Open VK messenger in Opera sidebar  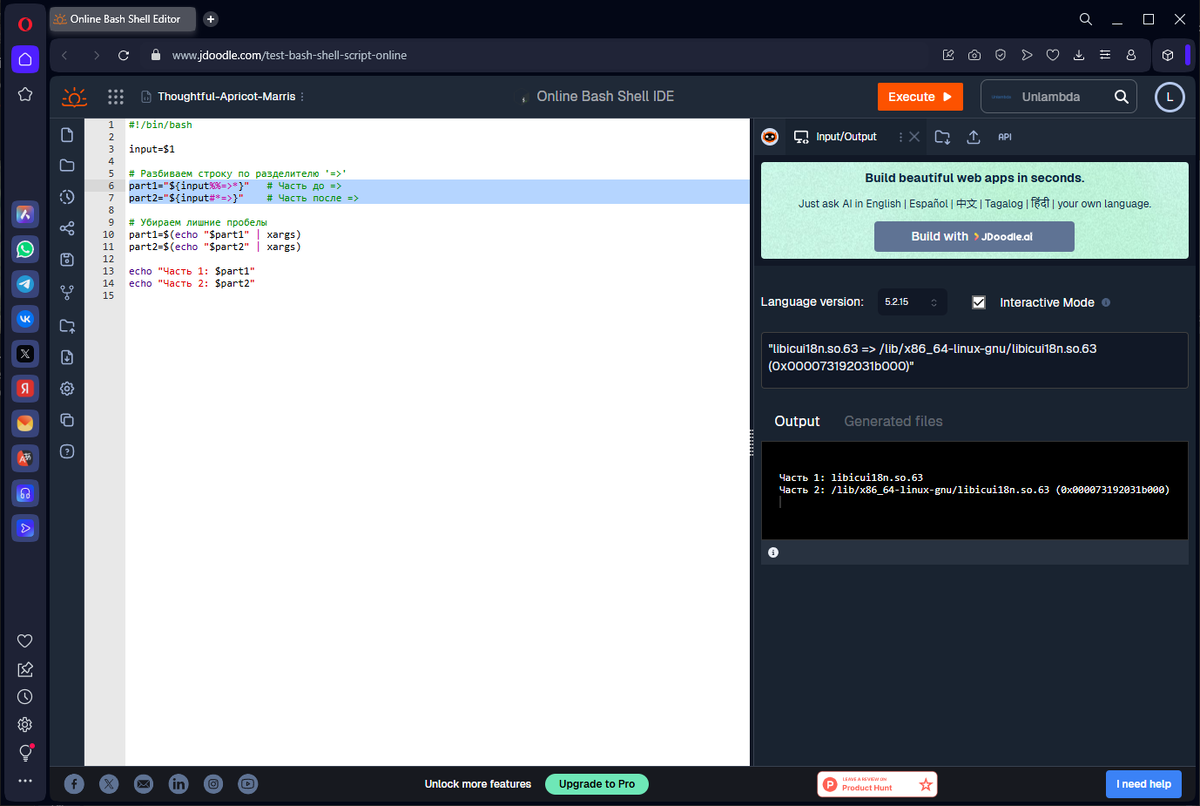[25, 319]
